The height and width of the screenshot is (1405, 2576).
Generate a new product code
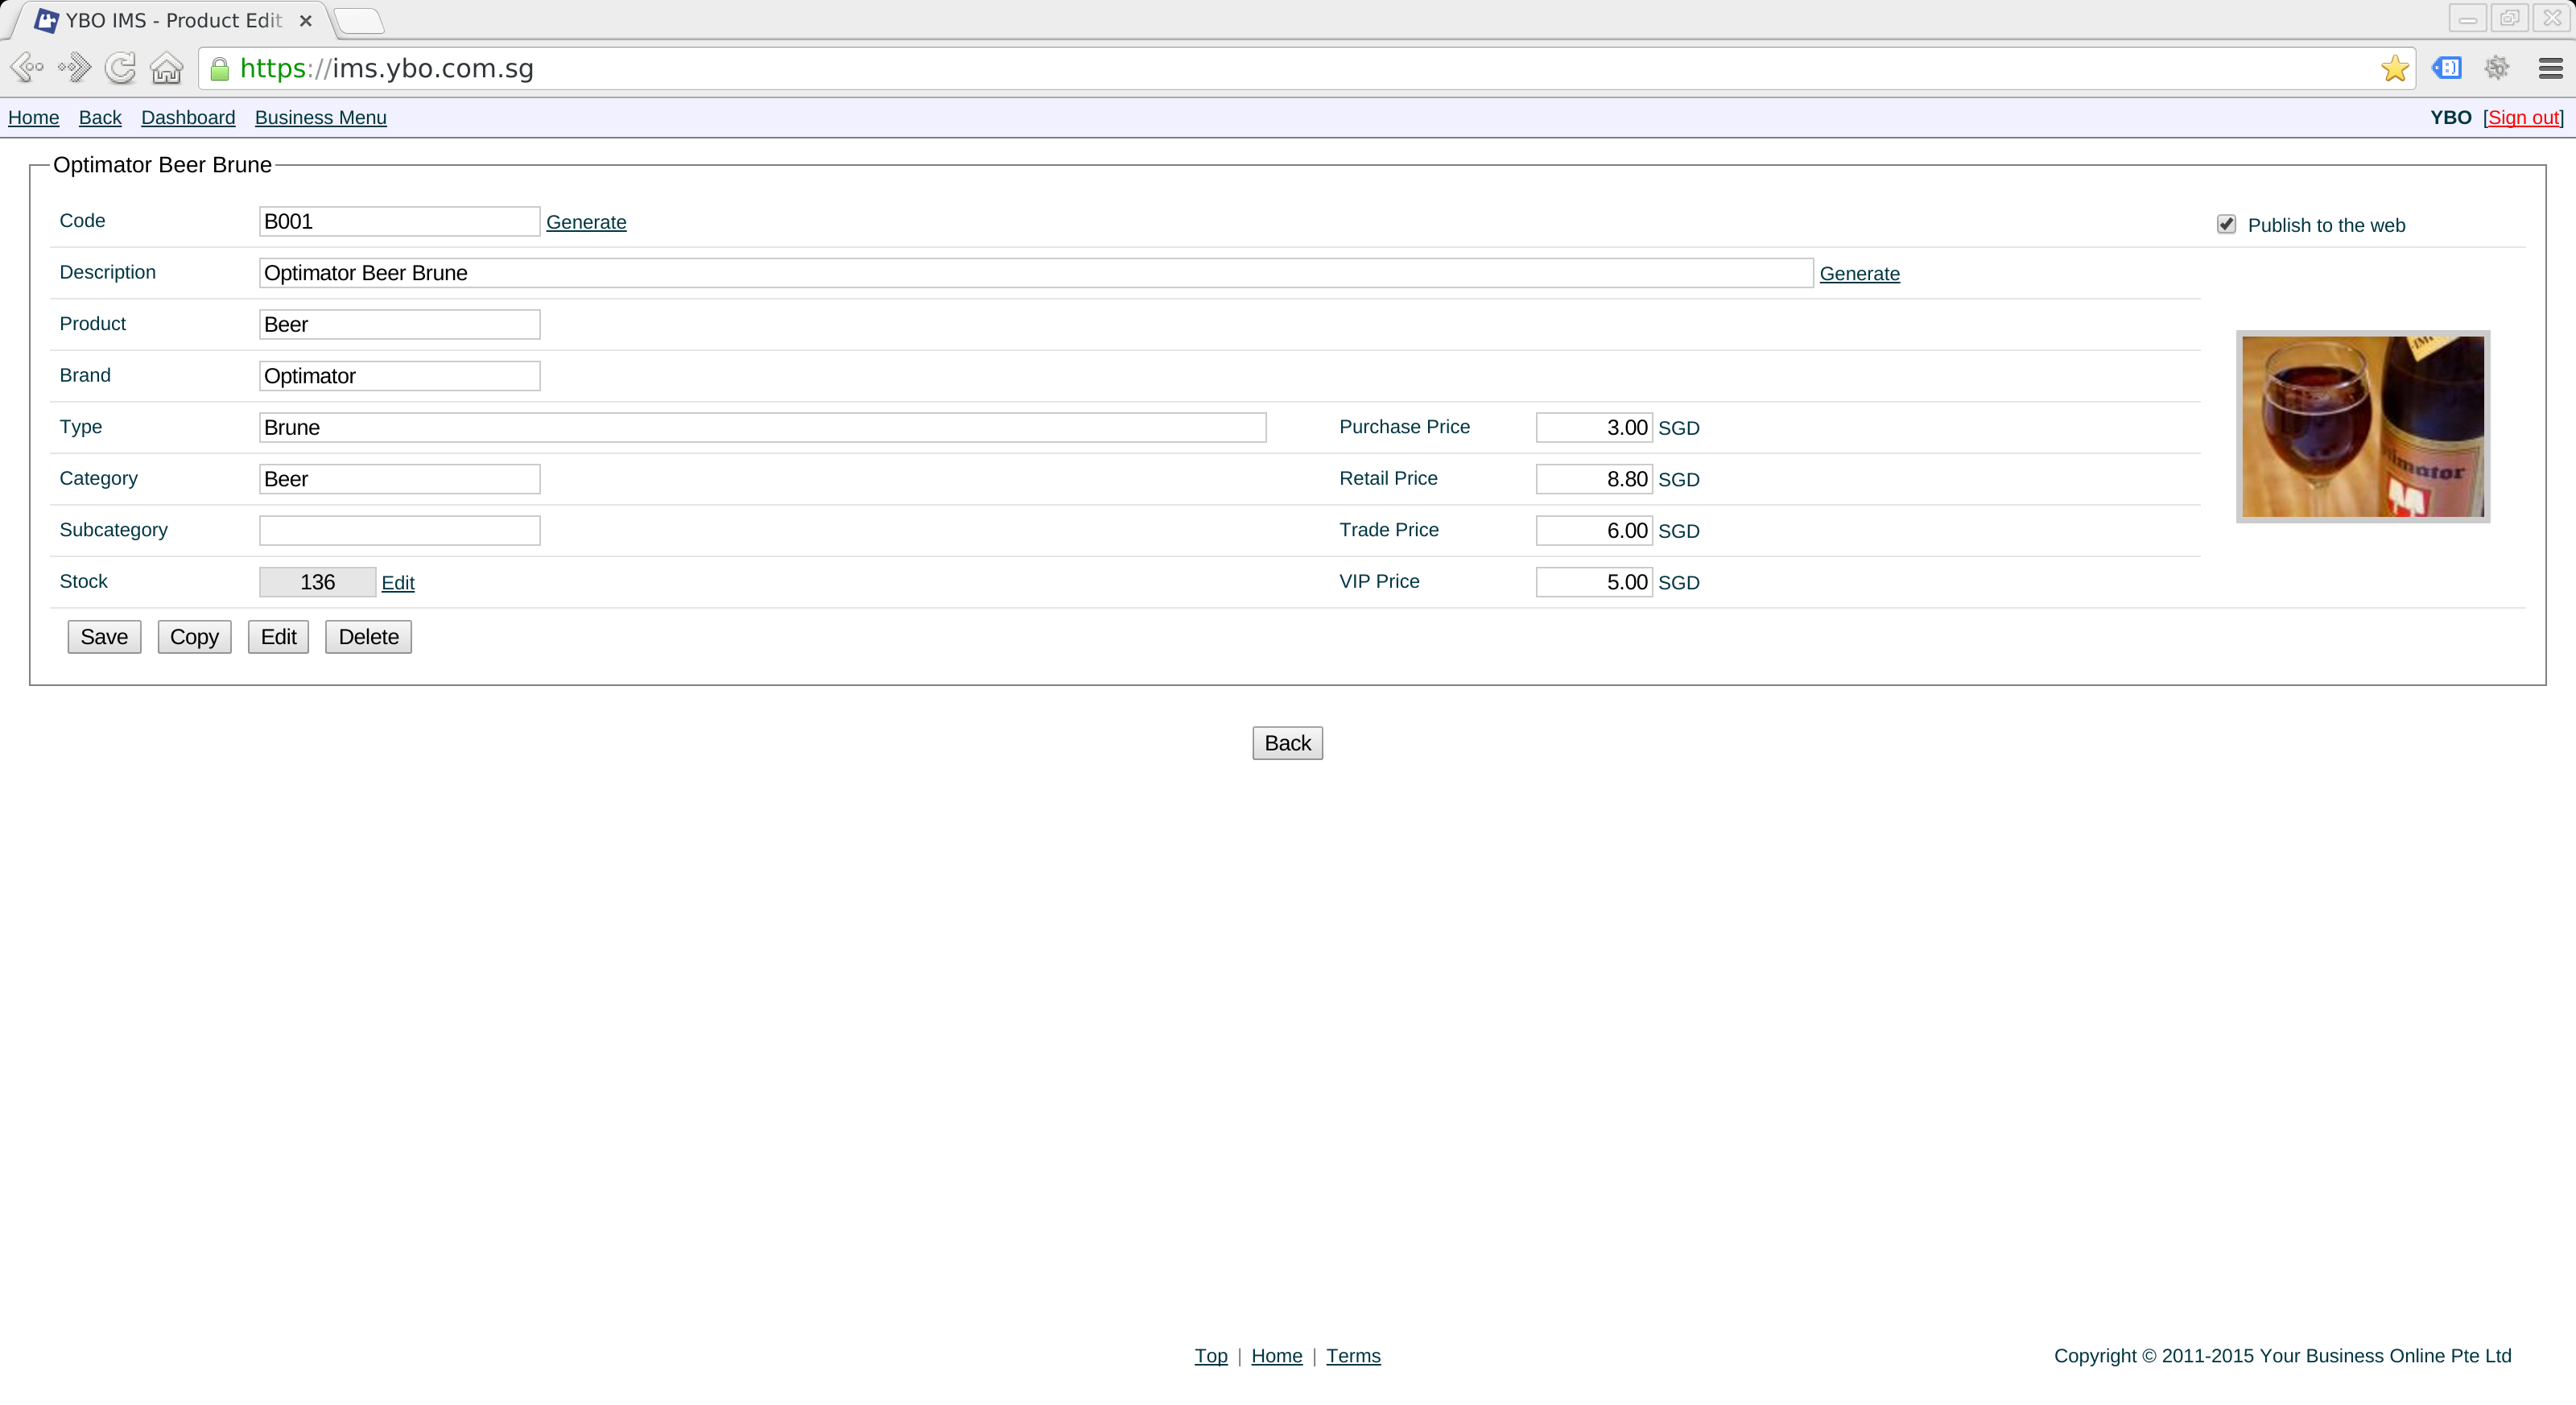[586, 222]
